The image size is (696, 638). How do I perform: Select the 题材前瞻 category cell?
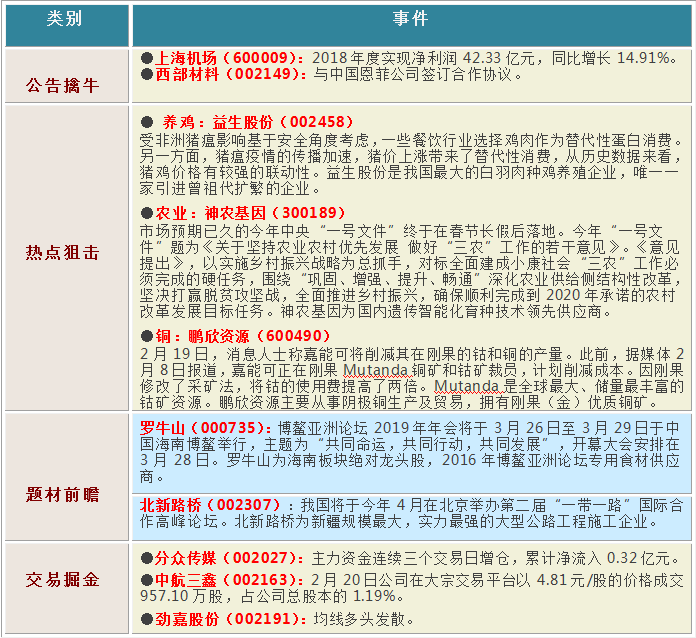pos(67,476)
